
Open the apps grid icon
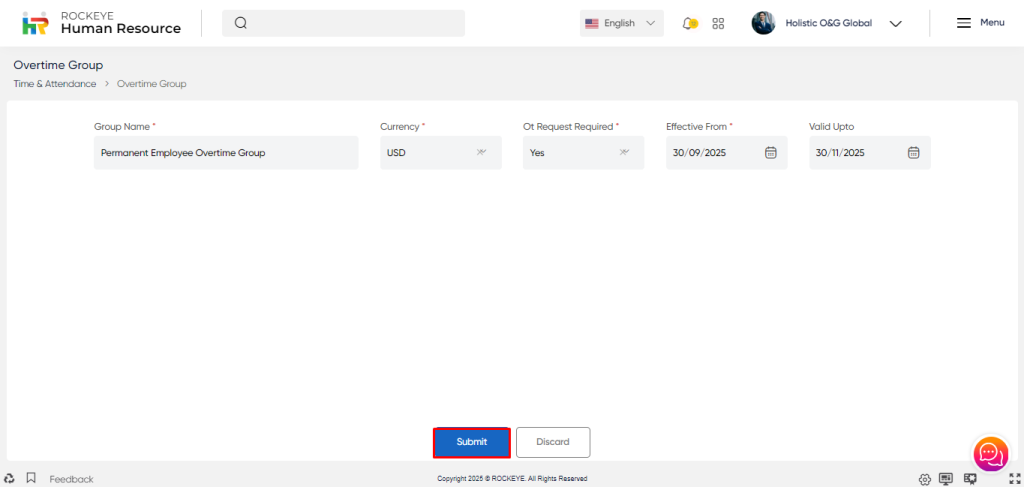coord(718,23)
